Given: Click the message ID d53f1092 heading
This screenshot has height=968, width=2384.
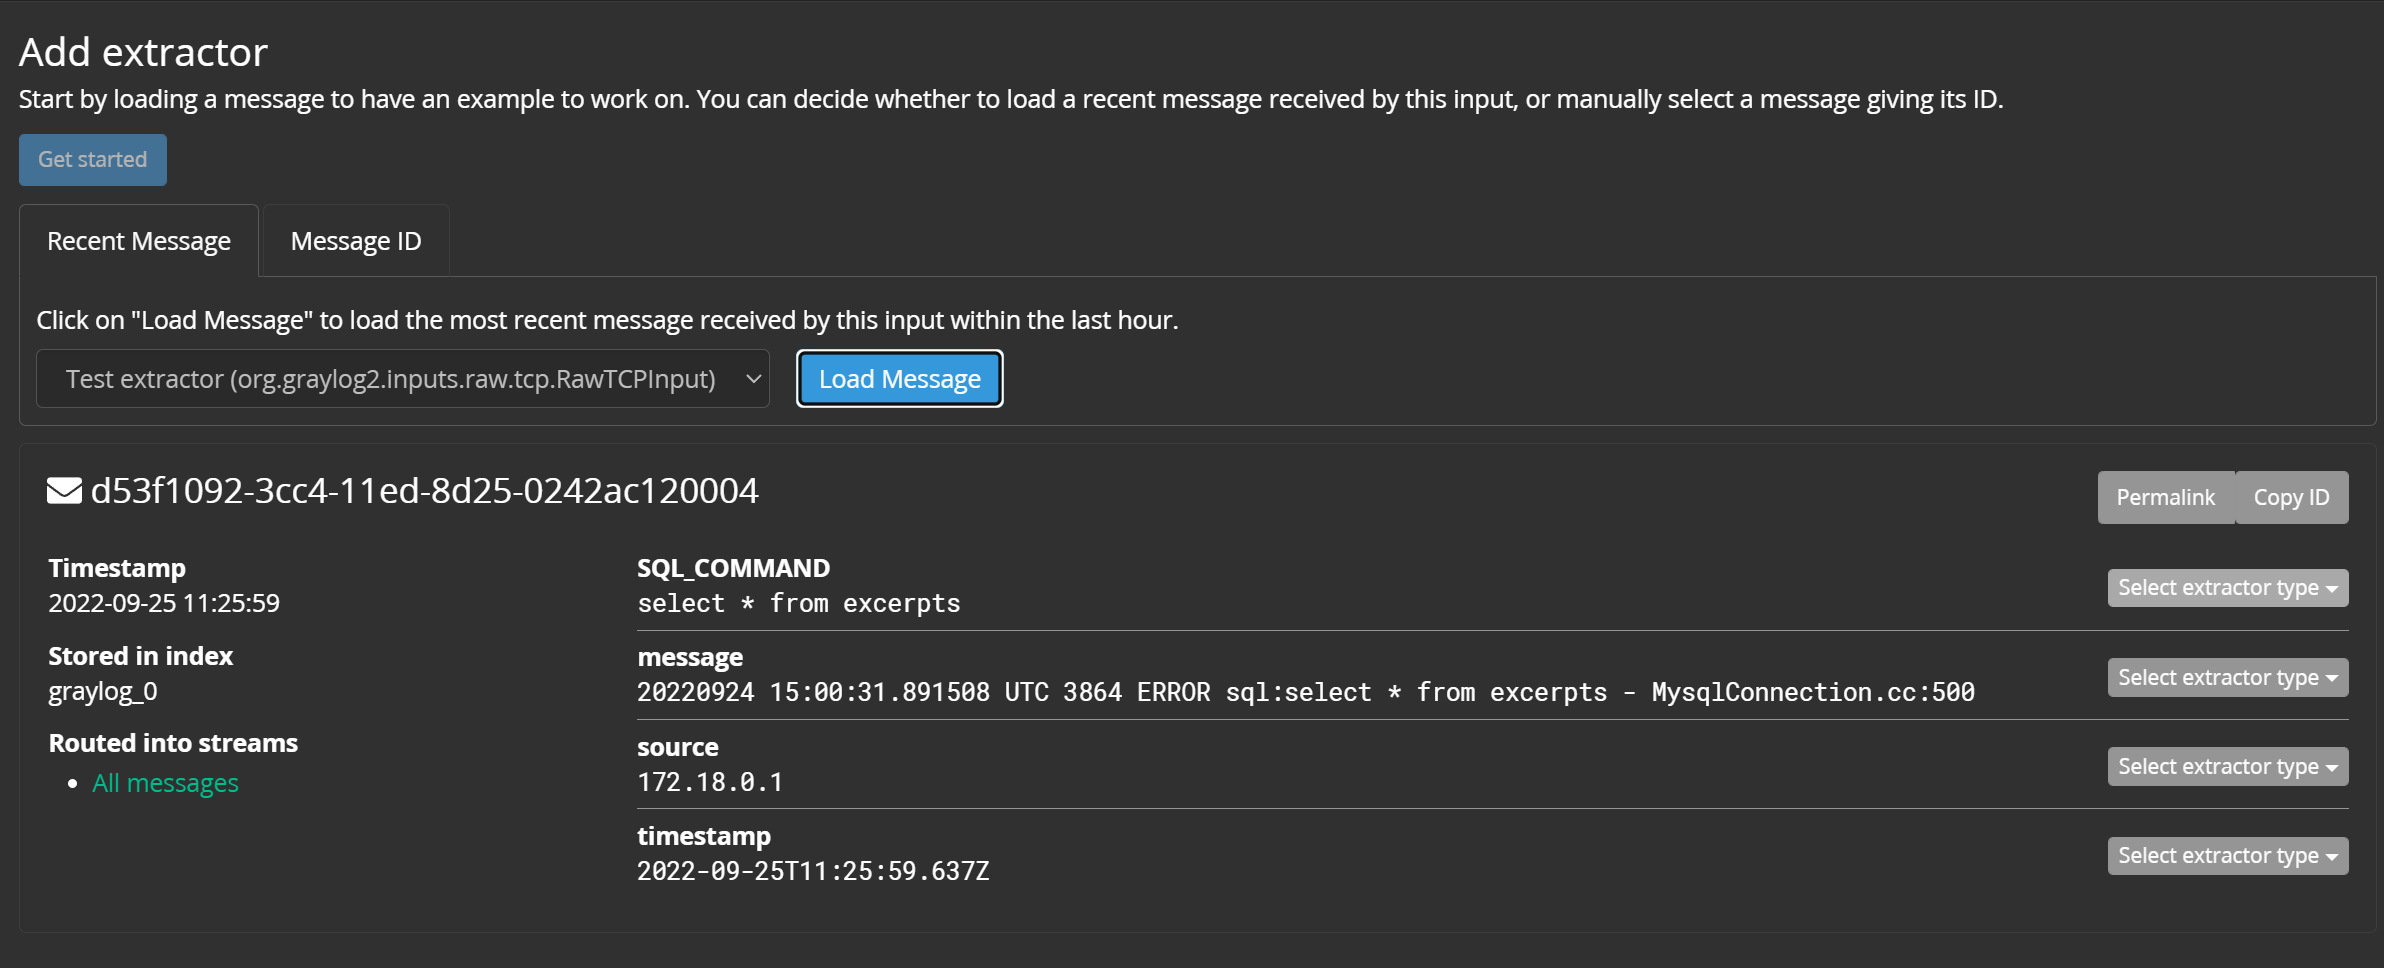Looking at the screenshot, I should pyautogui.click(x=425, y=491).
